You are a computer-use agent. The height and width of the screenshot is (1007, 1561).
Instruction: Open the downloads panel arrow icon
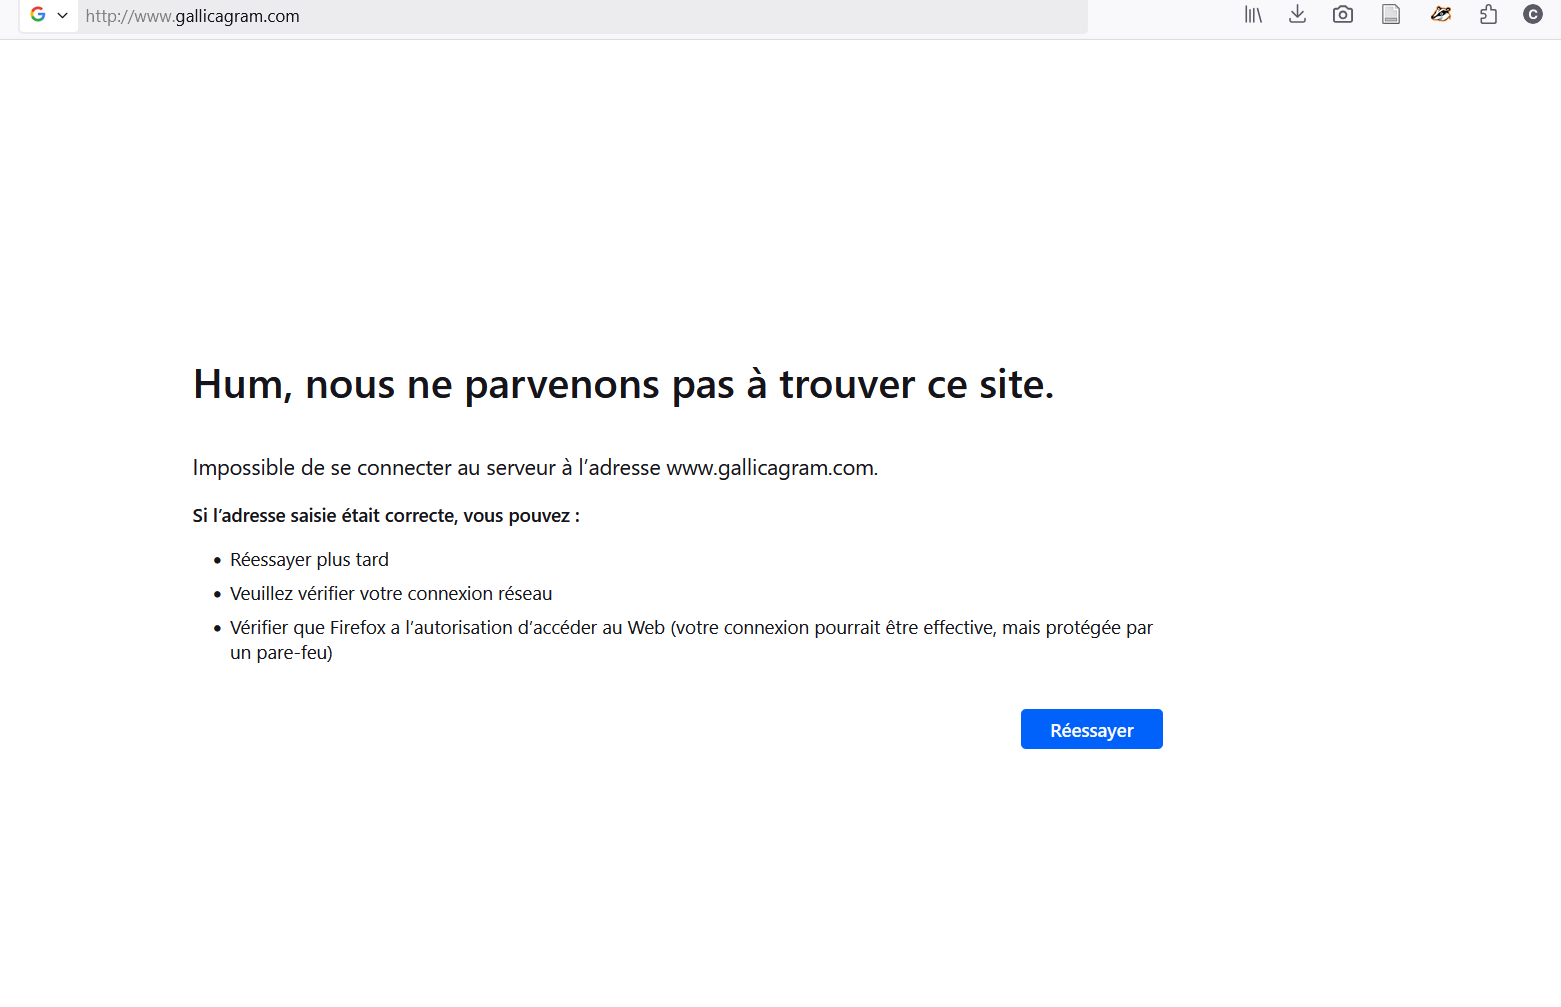pyautogui.click(x=1297, y=15)
